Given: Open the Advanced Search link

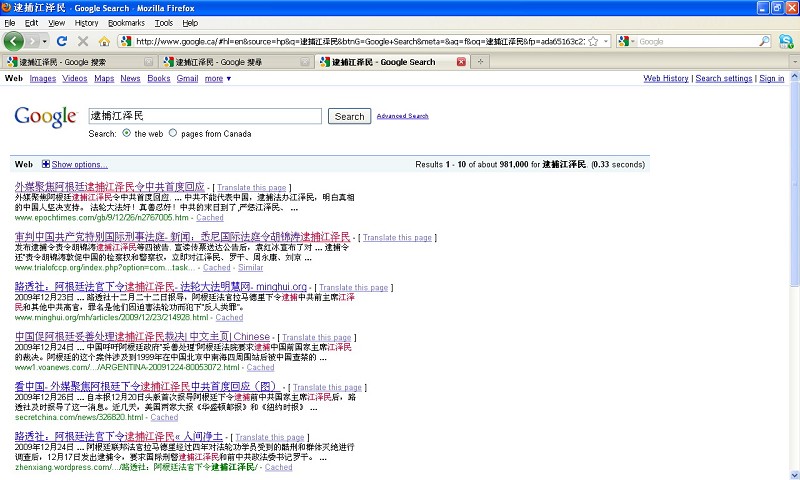Looking at the screenshot, I should (x=402, y=116).
